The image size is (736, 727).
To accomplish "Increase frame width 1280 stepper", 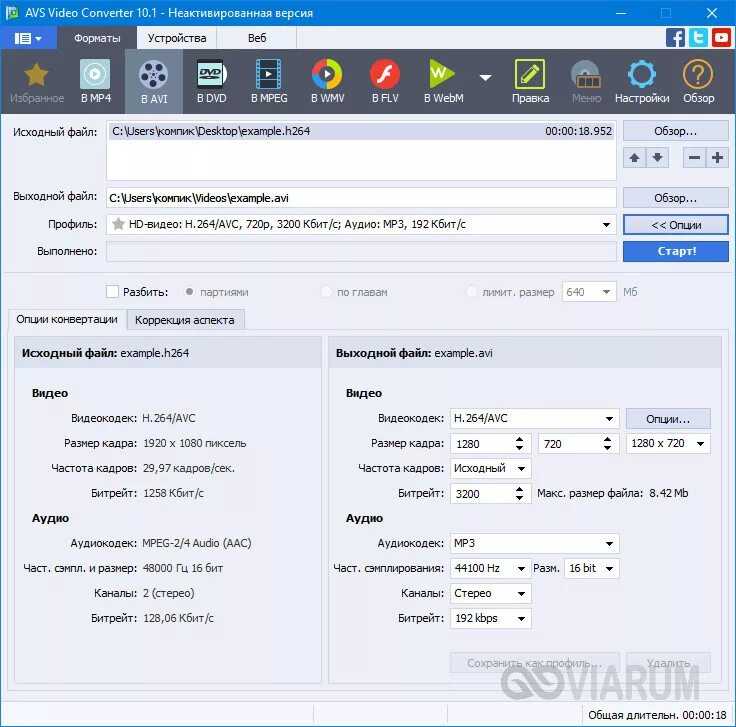I will [519, 439].
